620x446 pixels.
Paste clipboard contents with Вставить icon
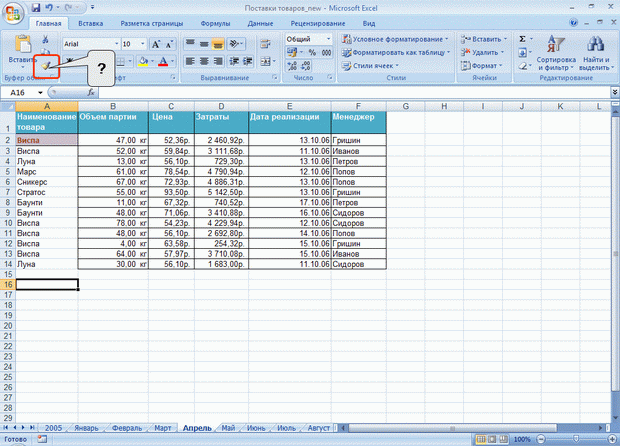(23, 44)
